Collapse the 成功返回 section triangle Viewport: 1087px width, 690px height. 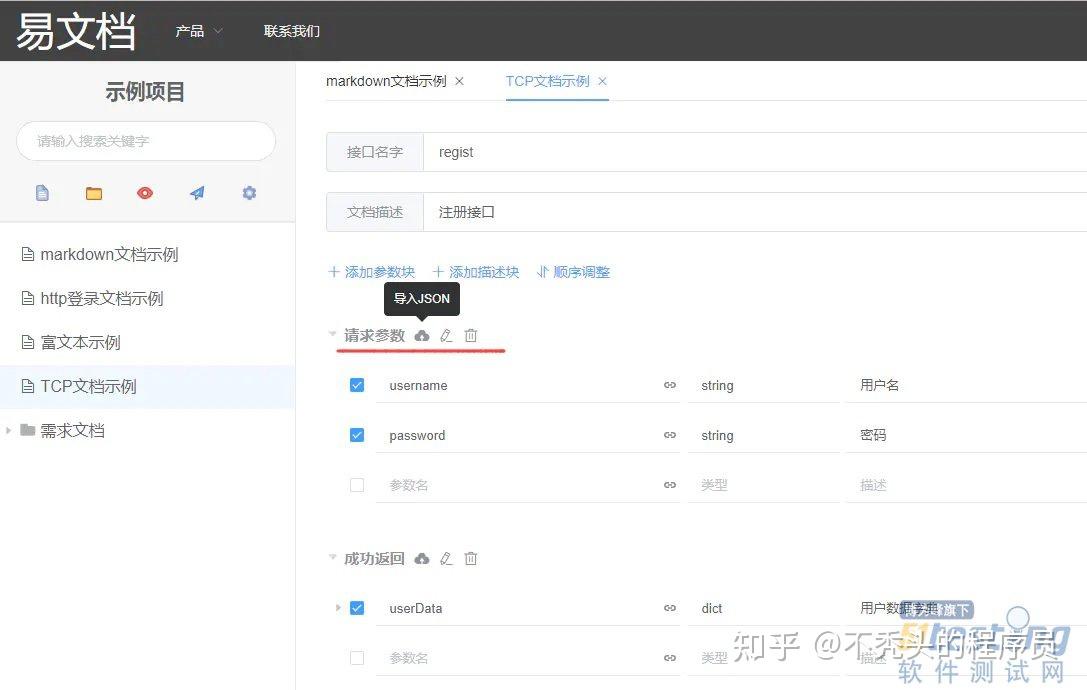pyautogui.click(x=332, y=556)
